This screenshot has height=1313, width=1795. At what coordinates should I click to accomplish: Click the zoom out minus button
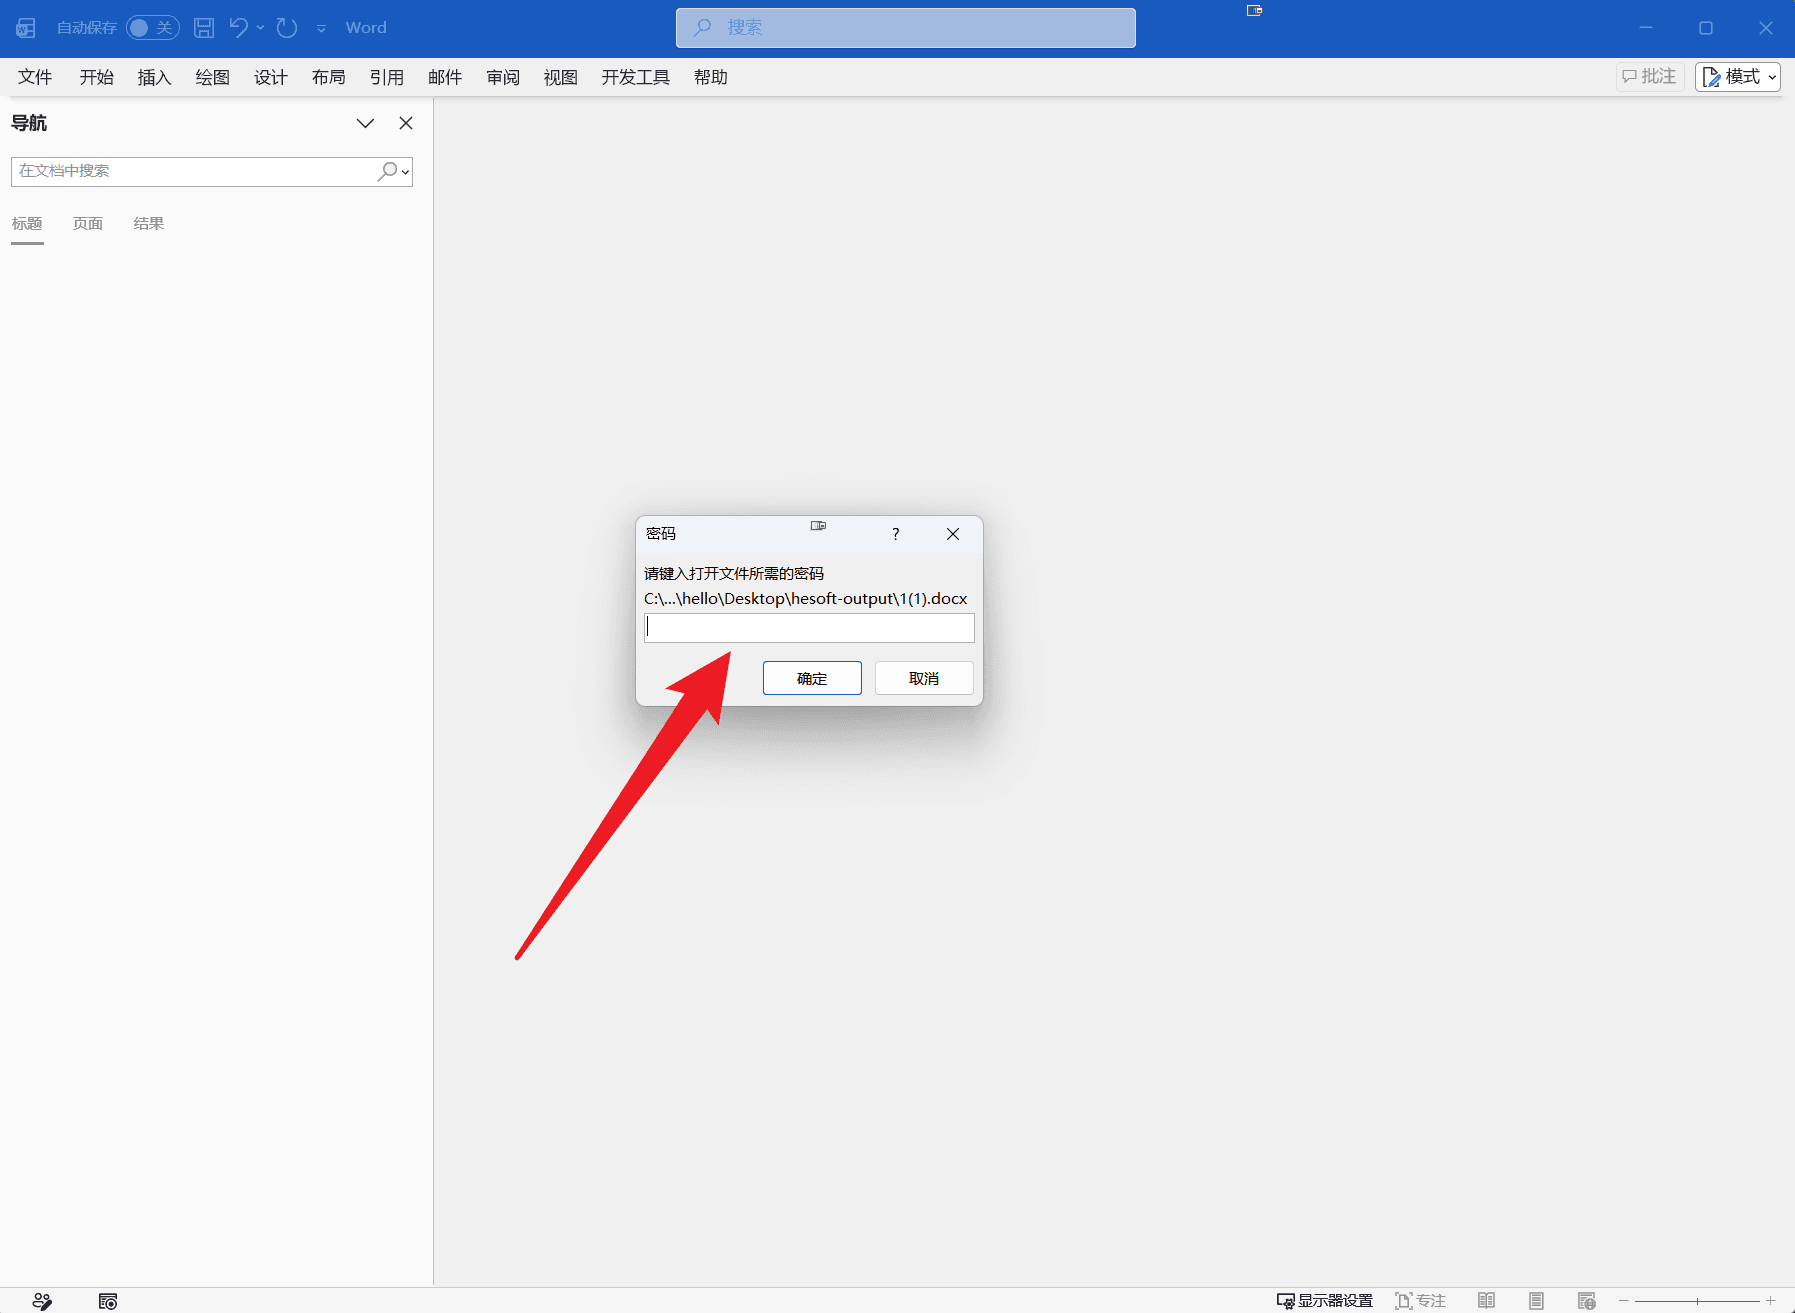pyautogui.click(x=1624, y=1301)
